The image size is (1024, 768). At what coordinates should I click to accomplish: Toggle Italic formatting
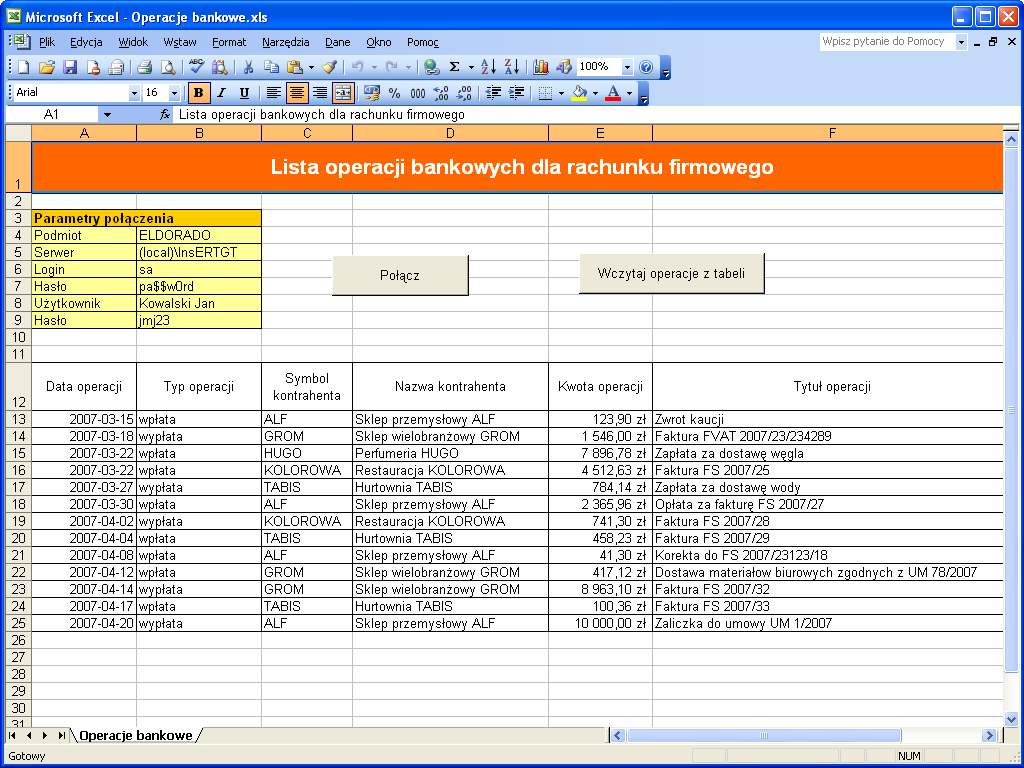pyautogui.click(x=221, y=93)
